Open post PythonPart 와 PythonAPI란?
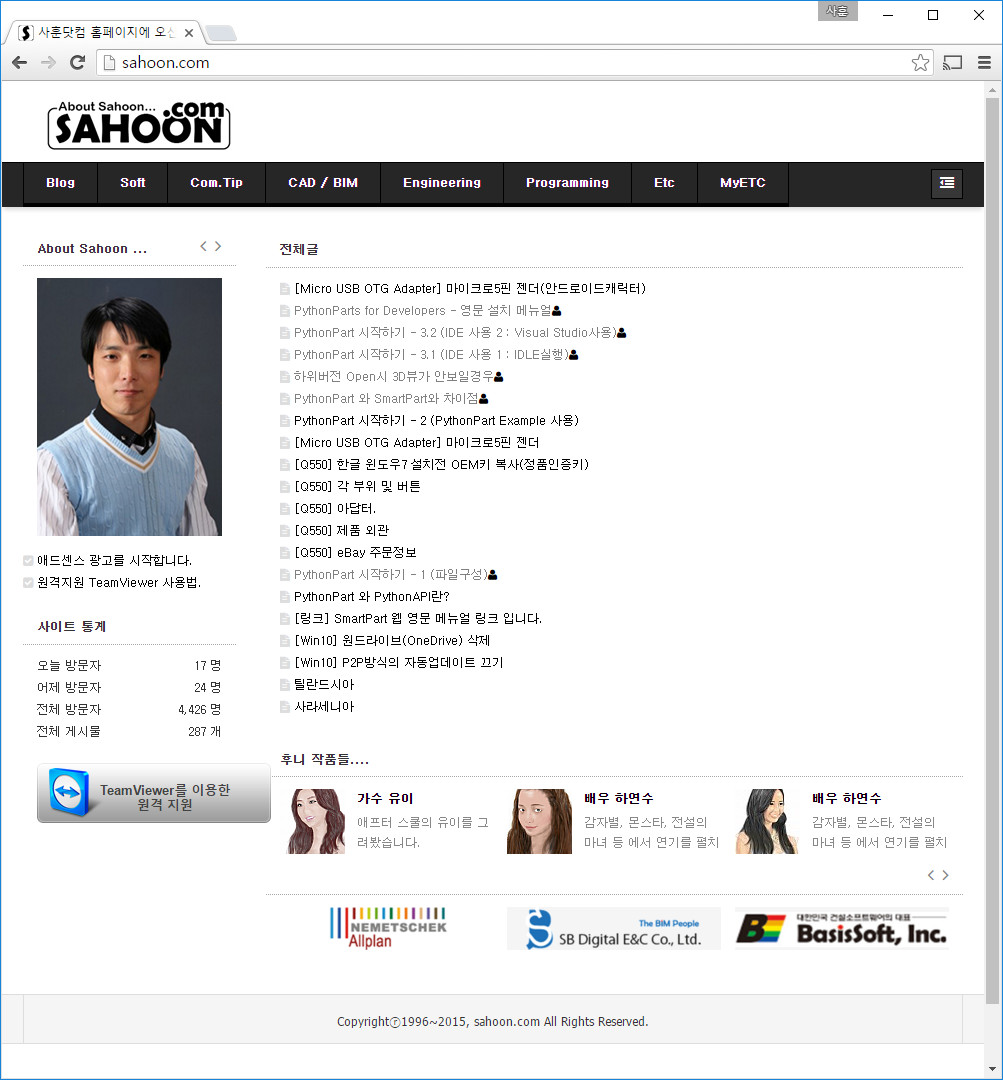The image size is (1003, 1080). [x=371, y=596]
